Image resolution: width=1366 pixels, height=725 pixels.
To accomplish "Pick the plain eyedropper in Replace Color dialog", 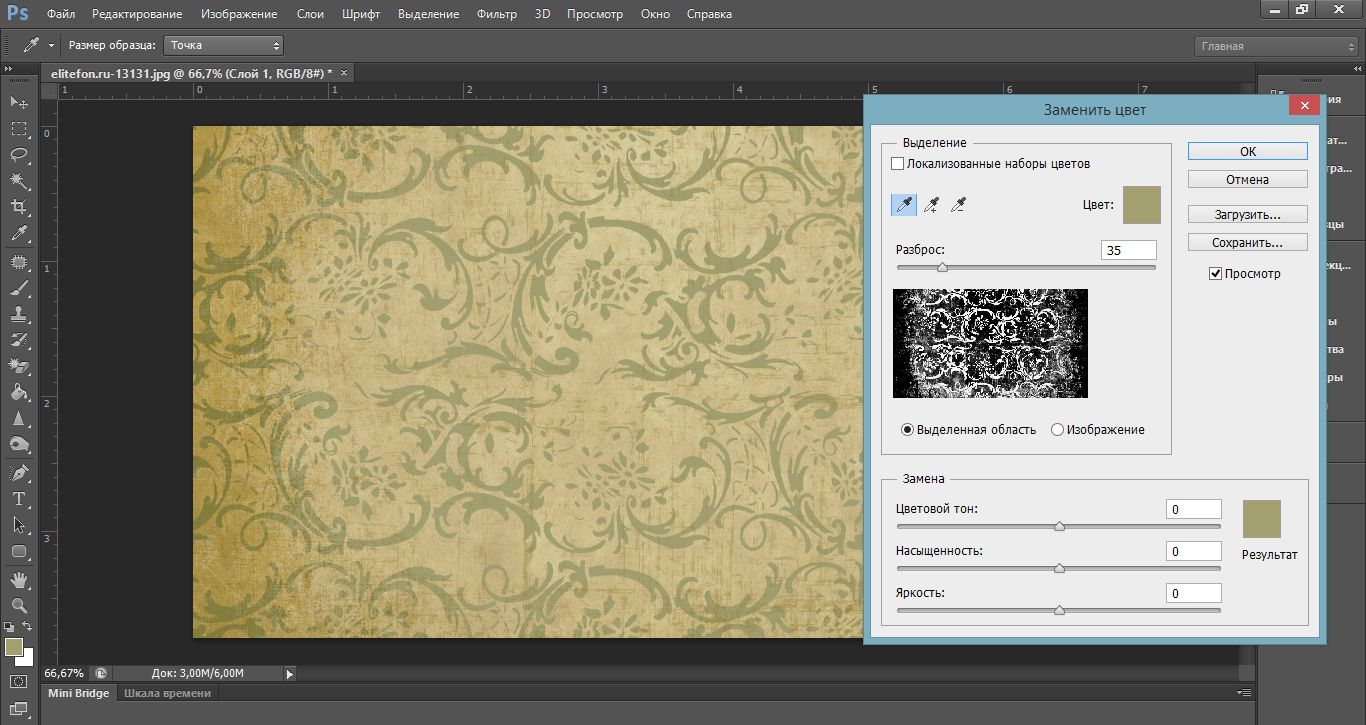I will tap(904, 205).
